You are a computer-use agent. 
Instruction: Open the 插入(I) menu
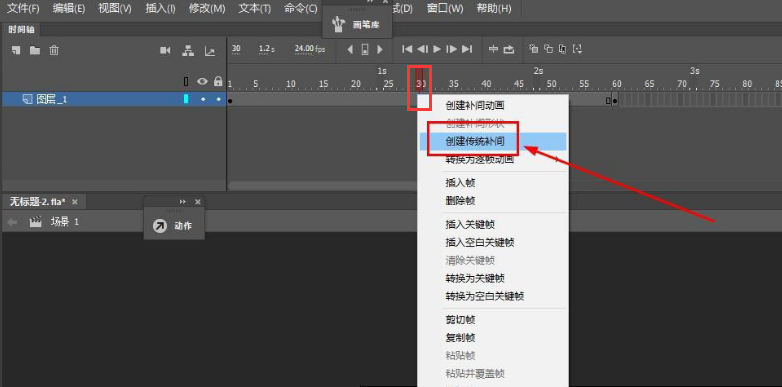[x=160, y=8]
